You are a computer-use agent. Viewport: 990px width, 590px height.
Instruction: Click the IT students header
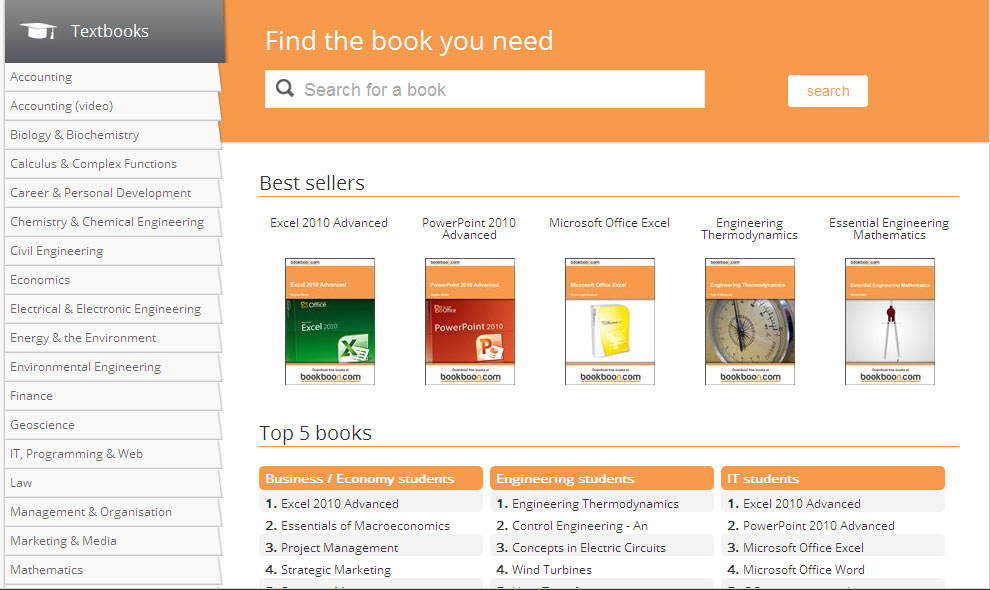(833, 478)
